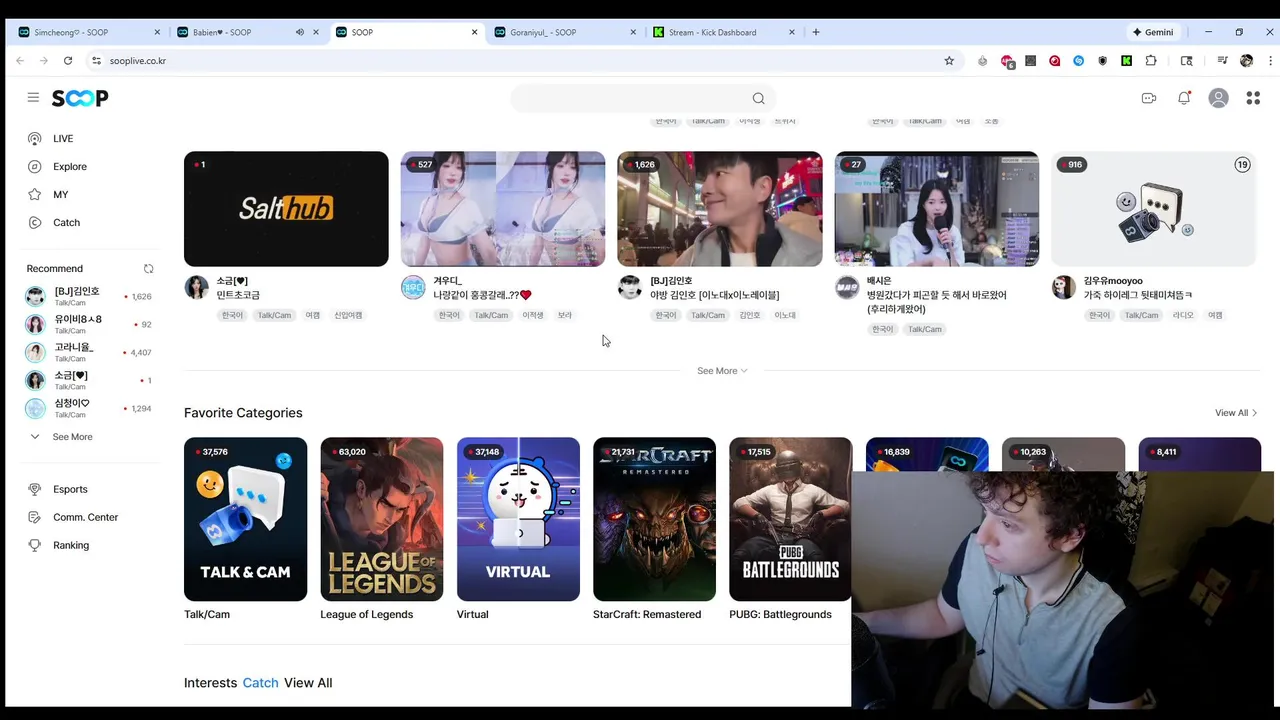This screenshot has height=720, width=1280.
Task: Open Esports in the sidebar
Action: tap(70, 489)
